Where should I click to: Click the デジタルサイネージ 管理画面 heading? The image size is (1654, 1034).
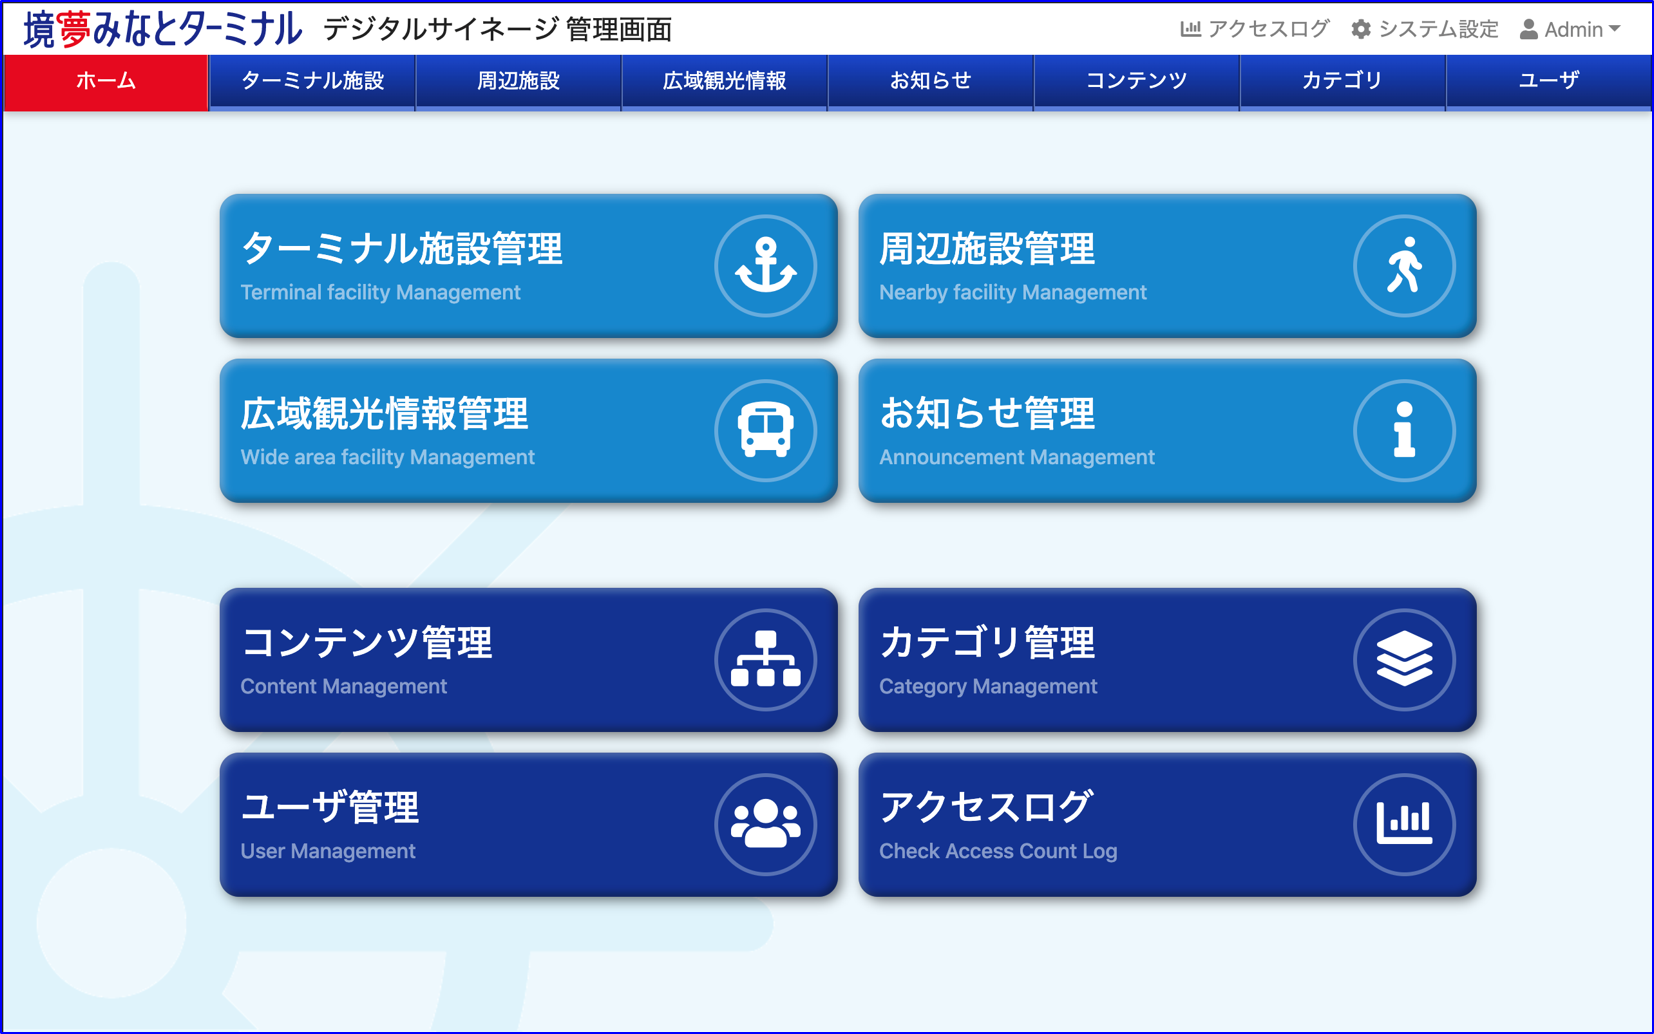(x=497, y=30)
